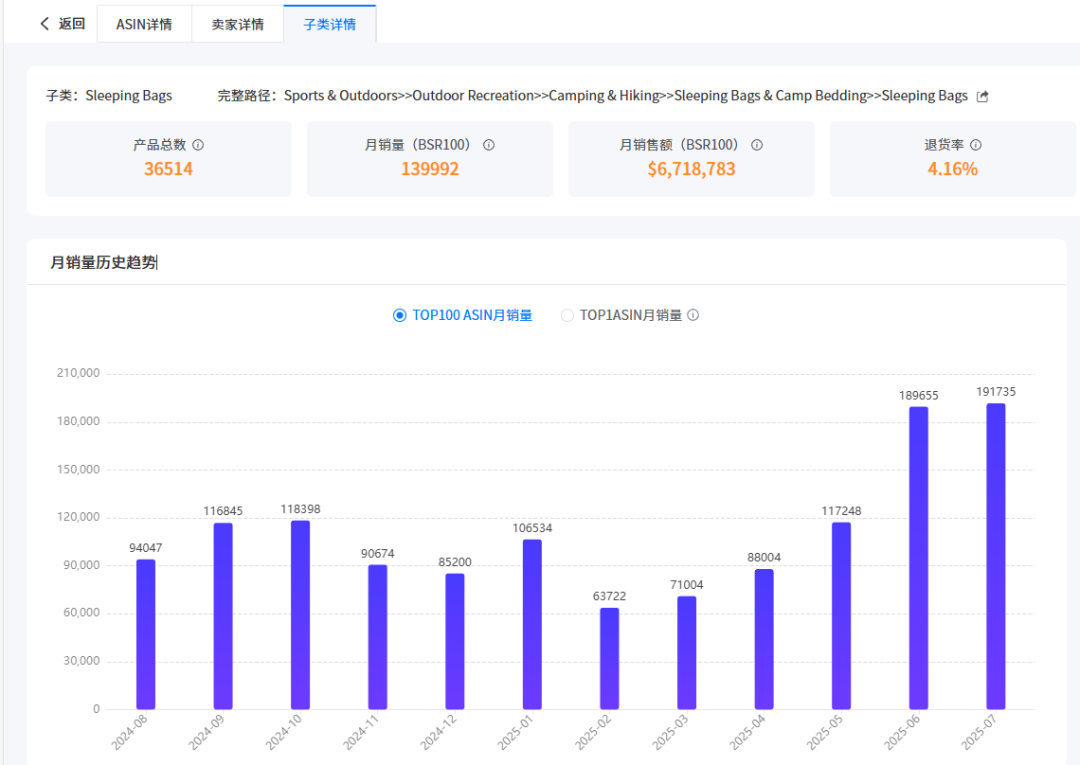Screen dimensions: 1080x765
Task: Open external link icon after Sleeping Bags path
Action: pyautogui.click(x=982, y=97)
